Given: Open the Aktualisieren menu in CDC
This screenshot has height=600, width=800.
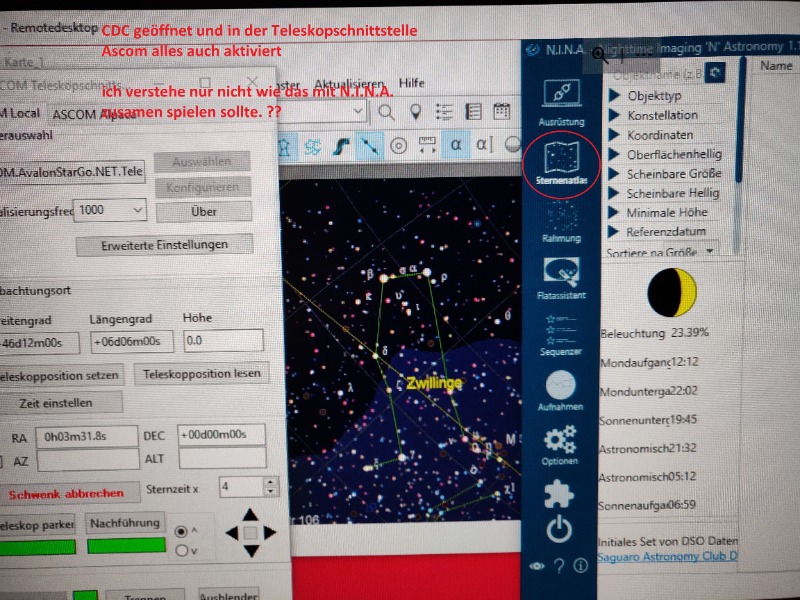Looking at the screenshot, I should (x=348, y=84).
